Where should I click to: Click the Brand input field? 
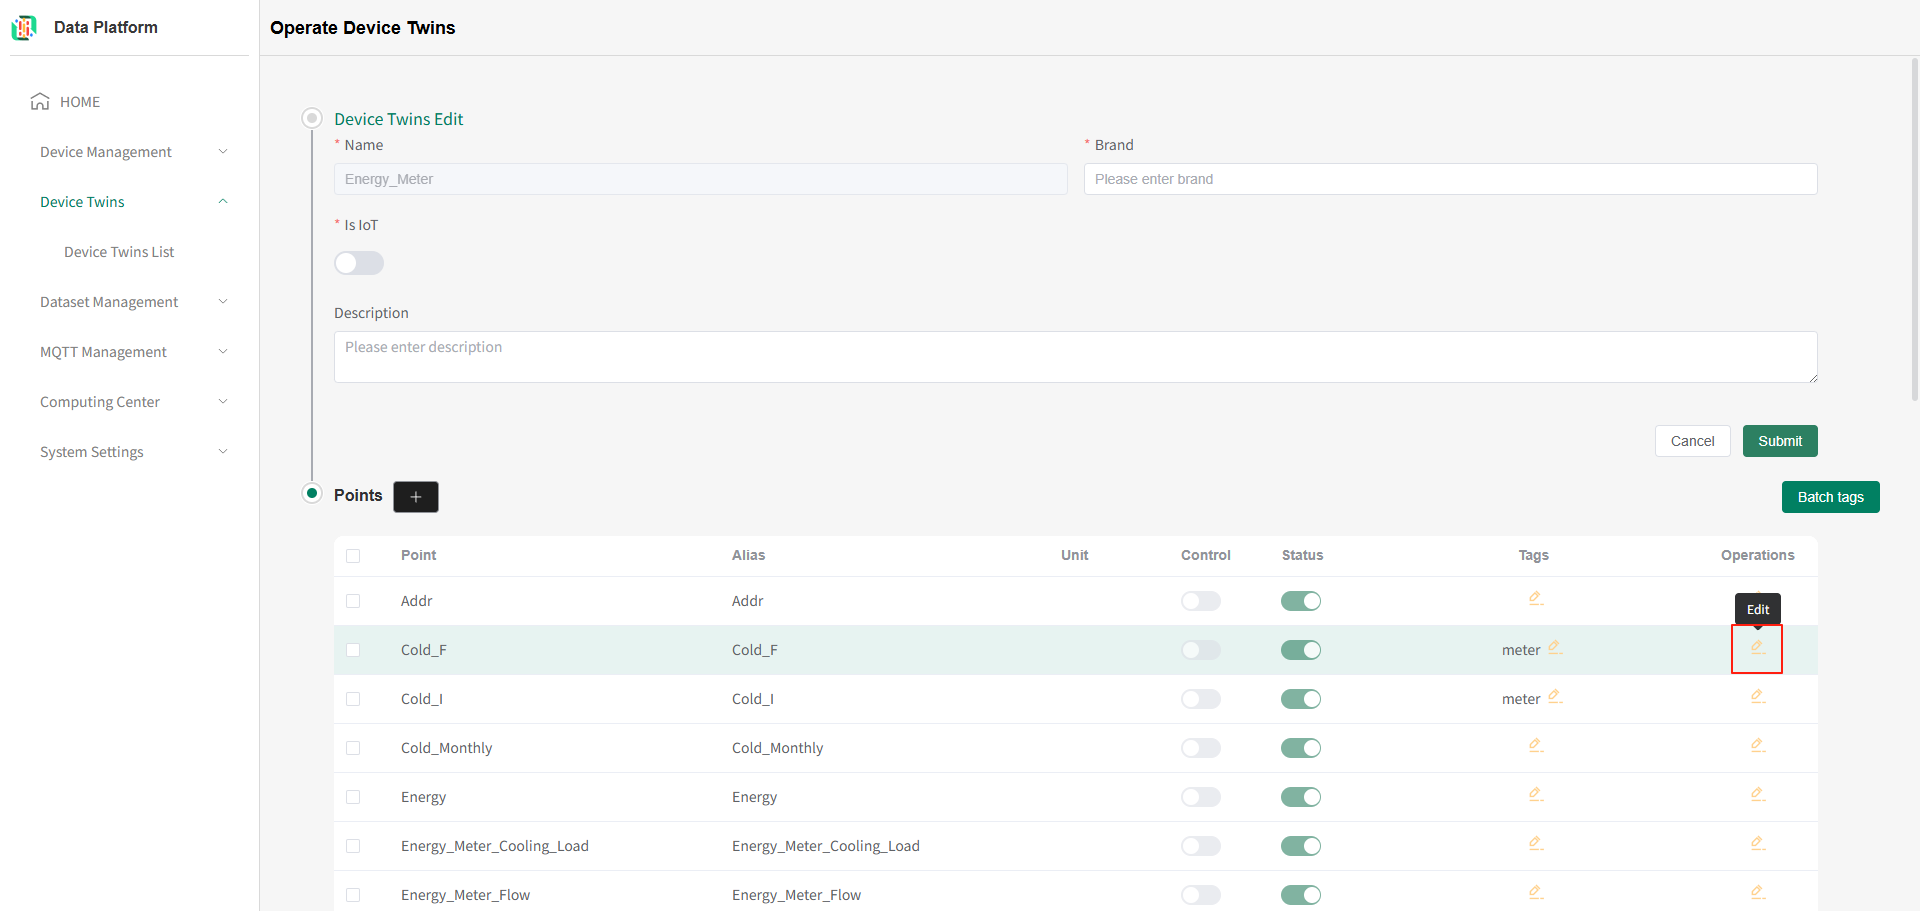(1450, 179)
